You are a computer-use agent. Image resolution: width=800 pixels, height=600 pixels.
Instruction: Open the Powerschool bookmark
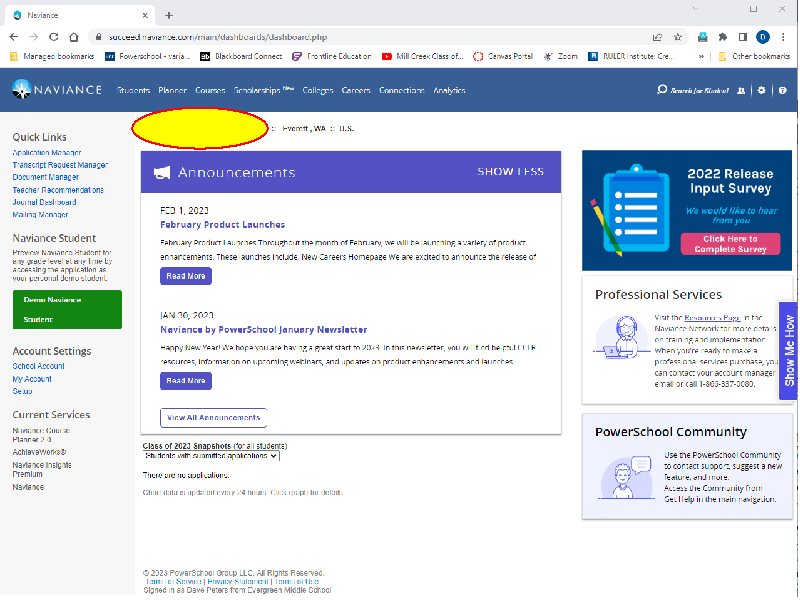click(147, 56)
